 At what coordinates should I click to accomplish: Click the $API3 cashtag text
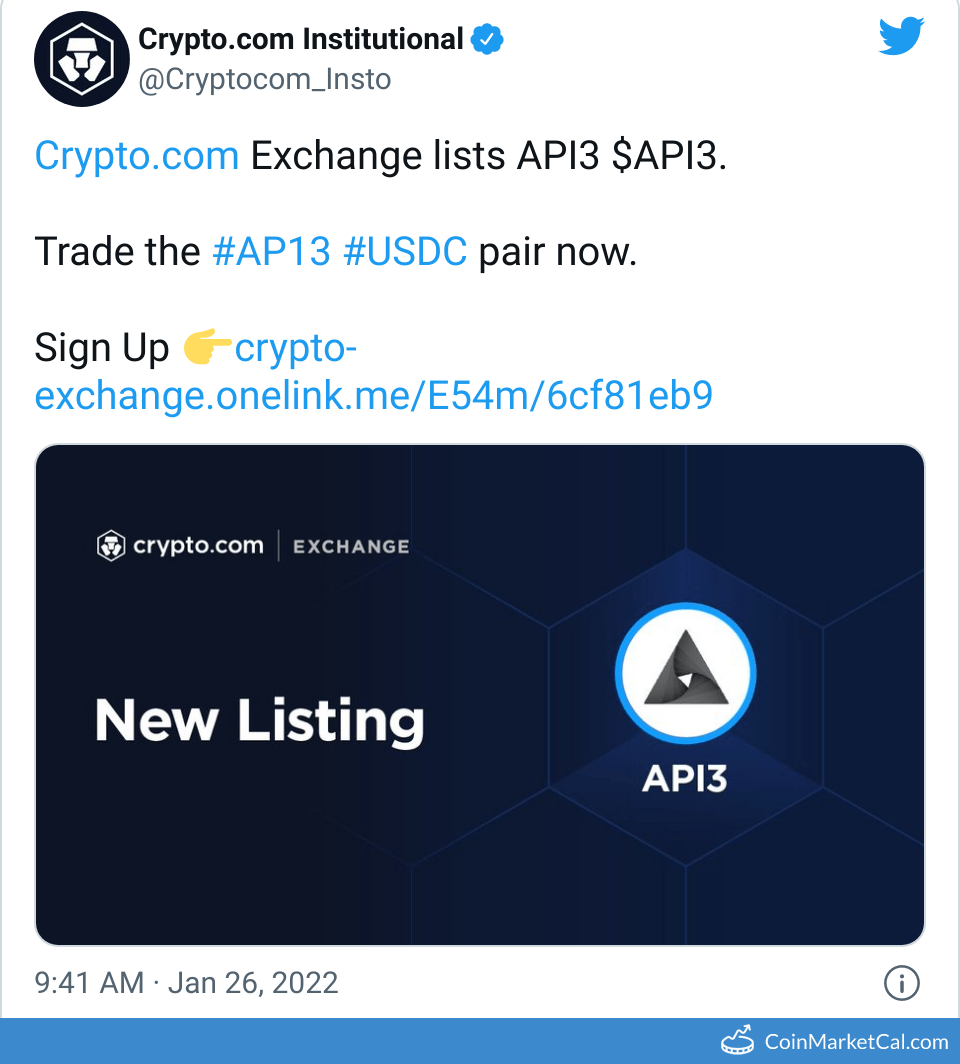668,157
